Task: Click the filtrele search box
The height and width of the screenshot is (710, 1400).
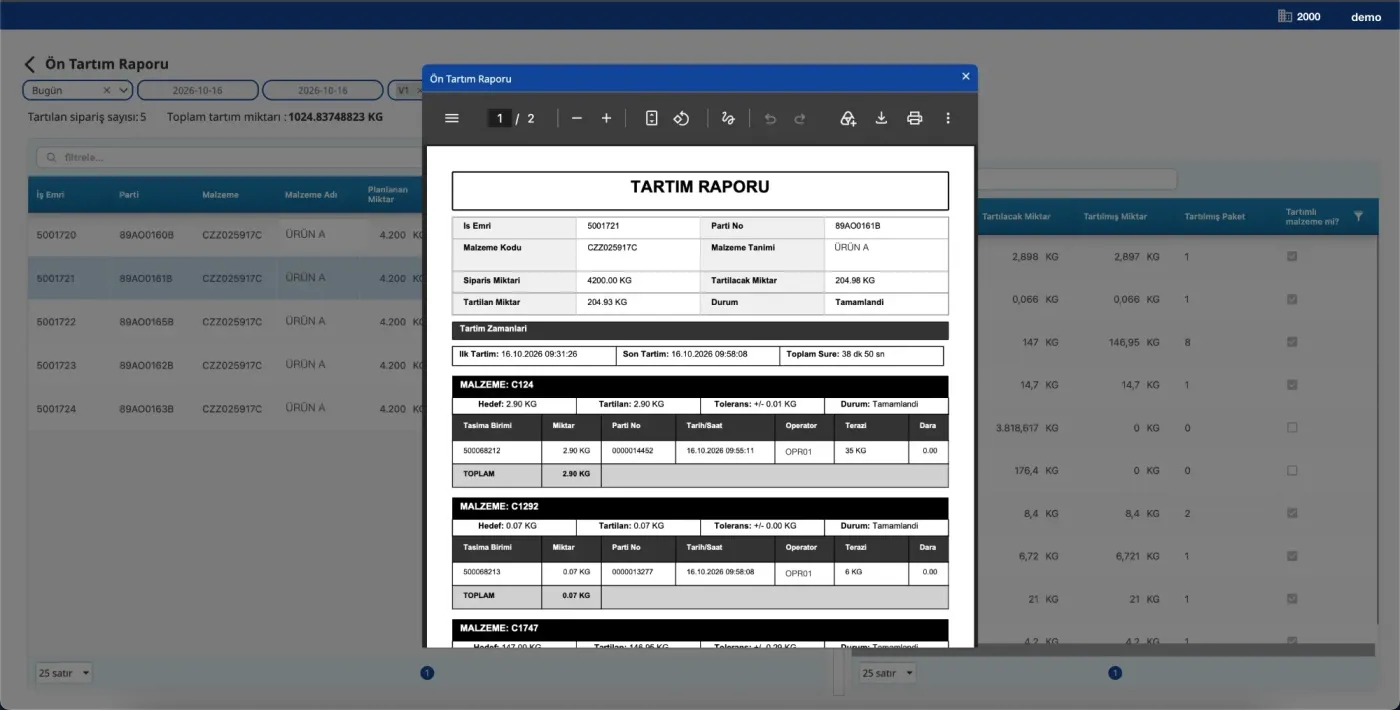Action: pyautogui.click(x=230, y=157)
